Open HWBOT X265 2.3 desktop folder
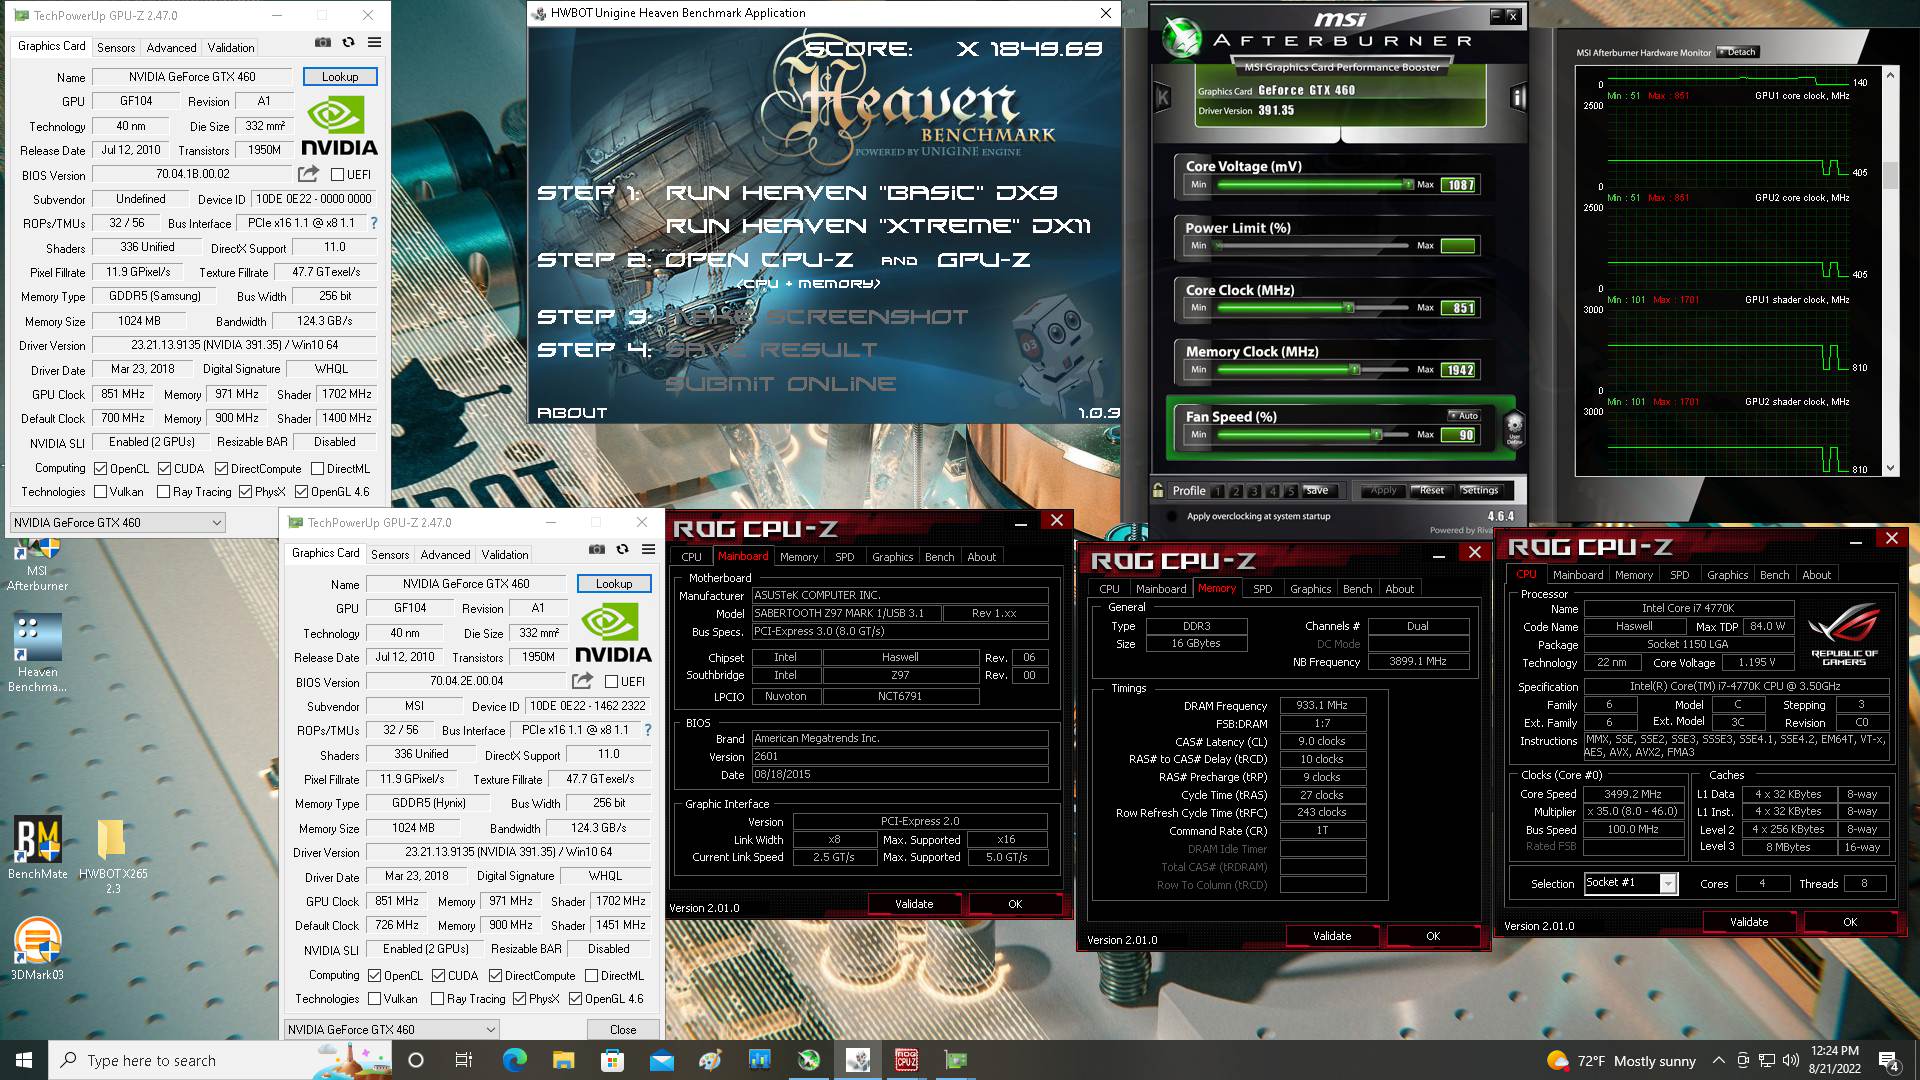The width and height of the screenshot is (1920, 1080). pyautogui.click(x=112, y=855)
